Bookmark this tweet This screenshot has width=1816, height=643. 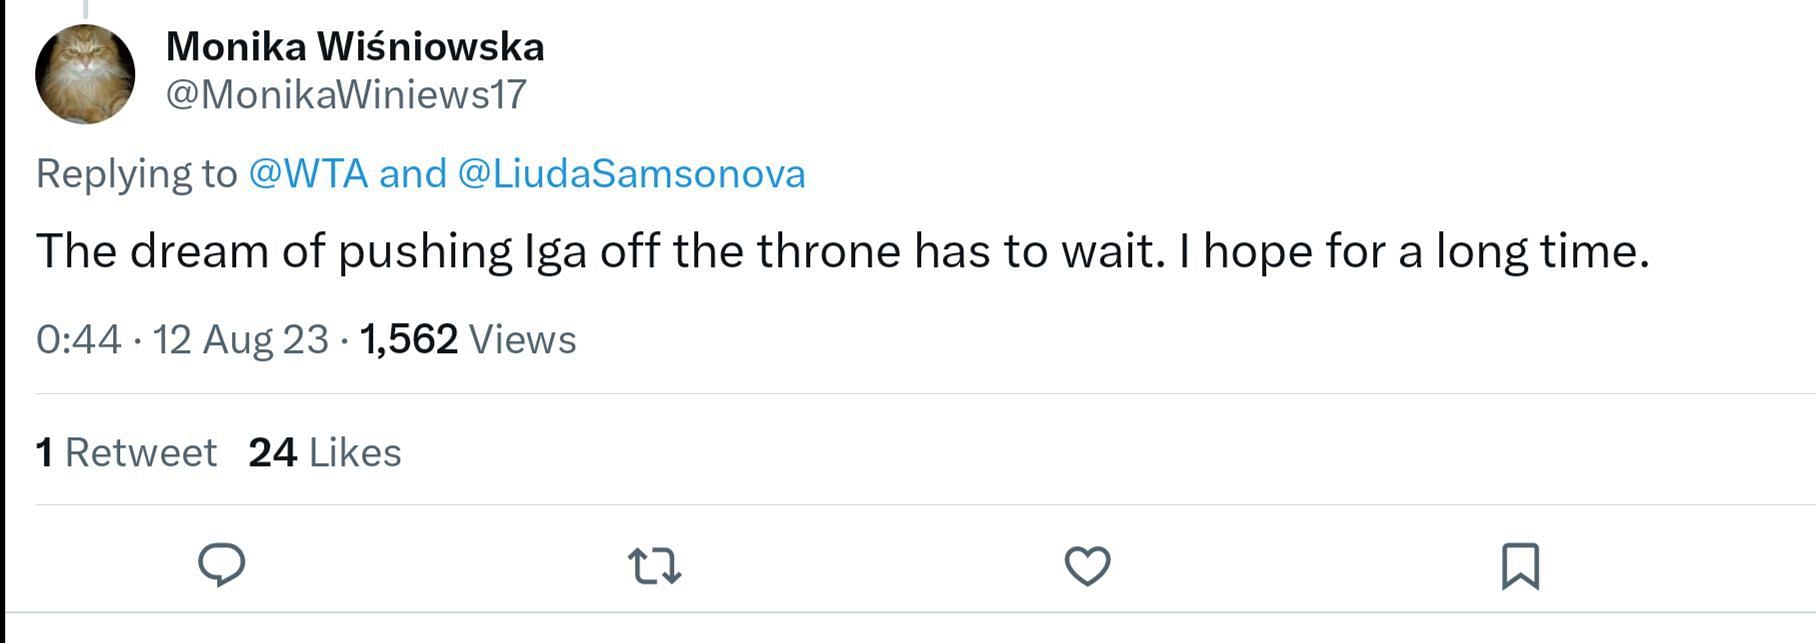(x=1520, y=566)
